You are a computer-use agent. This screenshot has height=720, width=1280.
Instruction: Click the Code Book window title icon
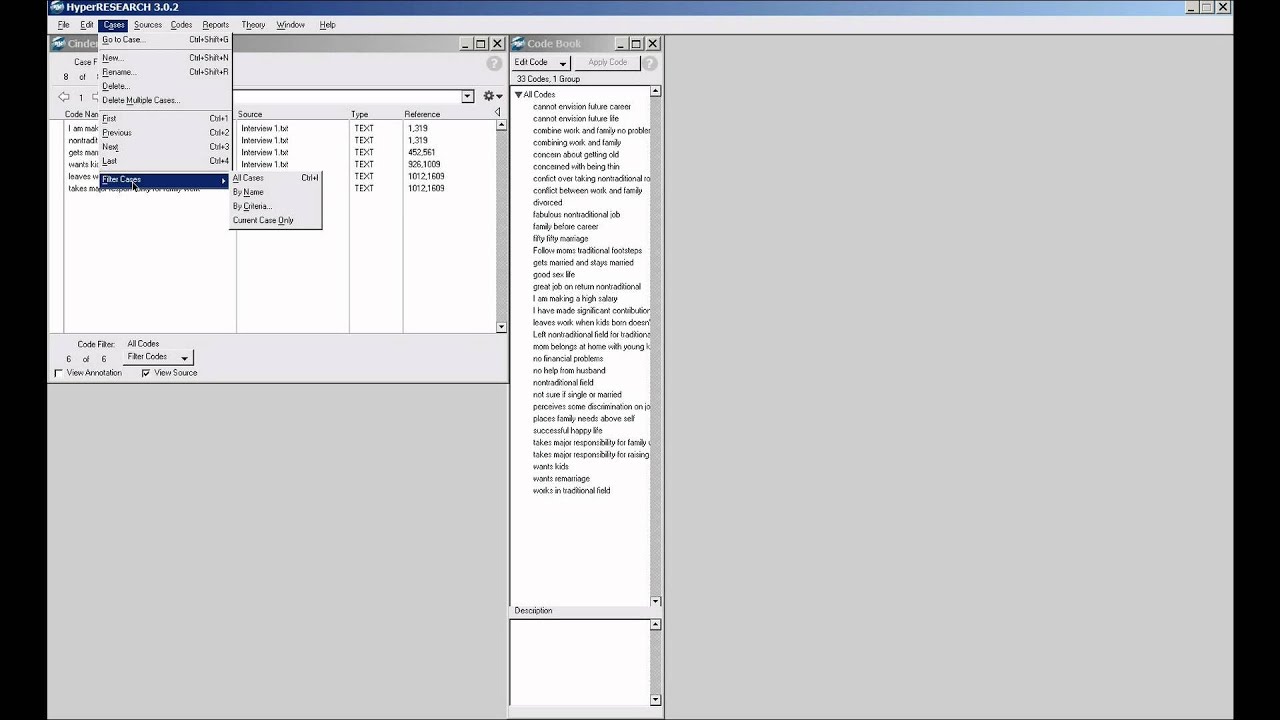(x=519, y=44)
